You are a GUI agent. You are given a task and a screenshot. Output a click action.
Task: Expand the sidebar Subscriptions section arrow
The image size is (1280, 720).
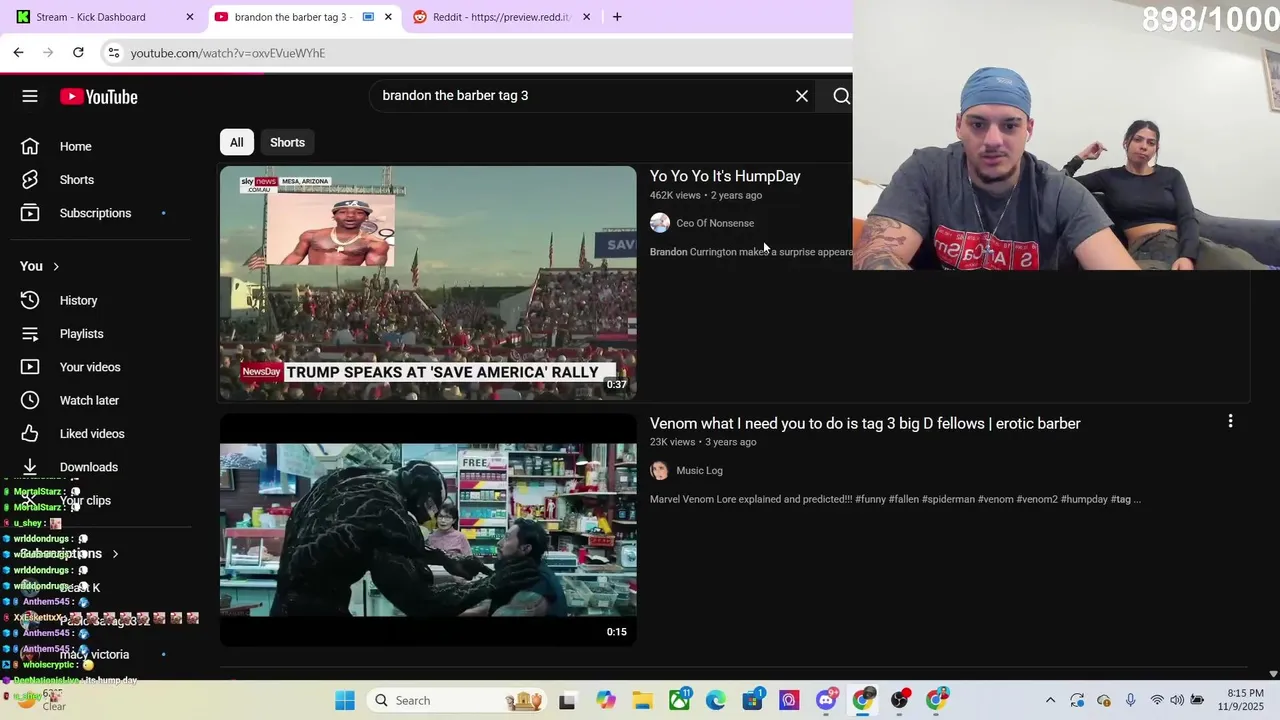115,554
